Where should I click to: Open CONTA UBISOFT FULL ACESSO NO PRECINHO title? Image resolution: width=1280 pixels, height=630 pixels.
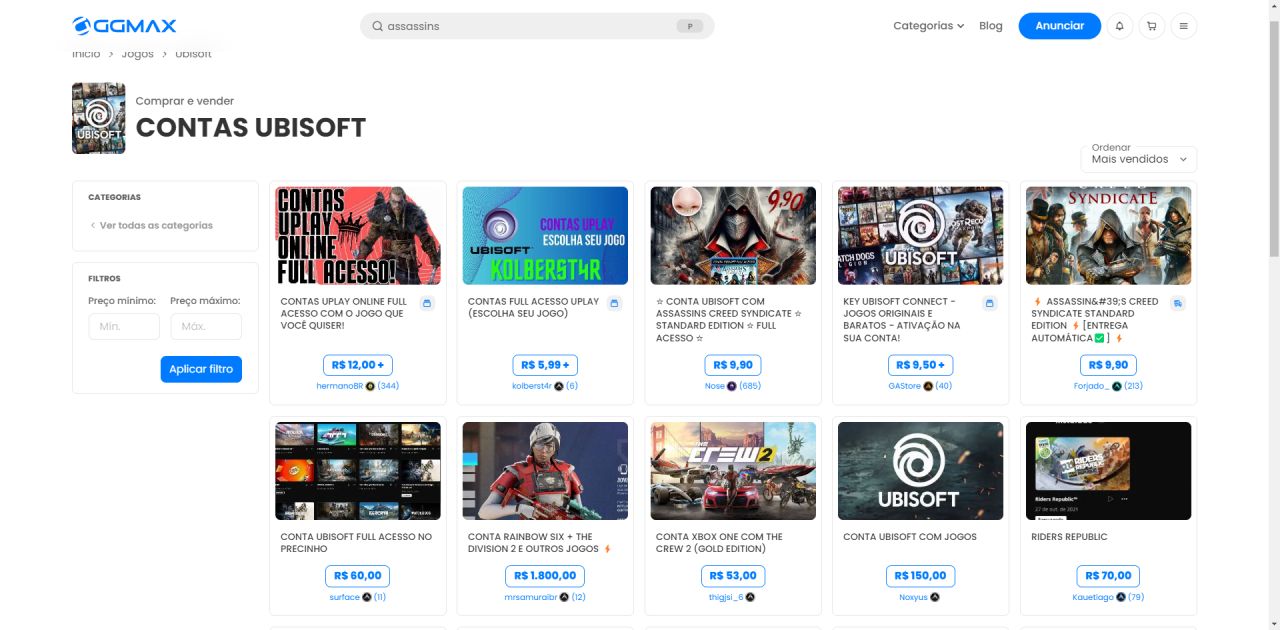[356, 543]
